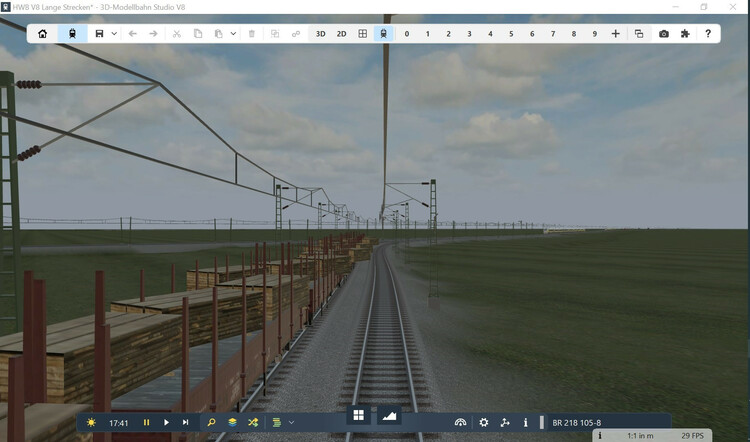
Task: Open the screenshot camera tool
Action: point(664,33)
